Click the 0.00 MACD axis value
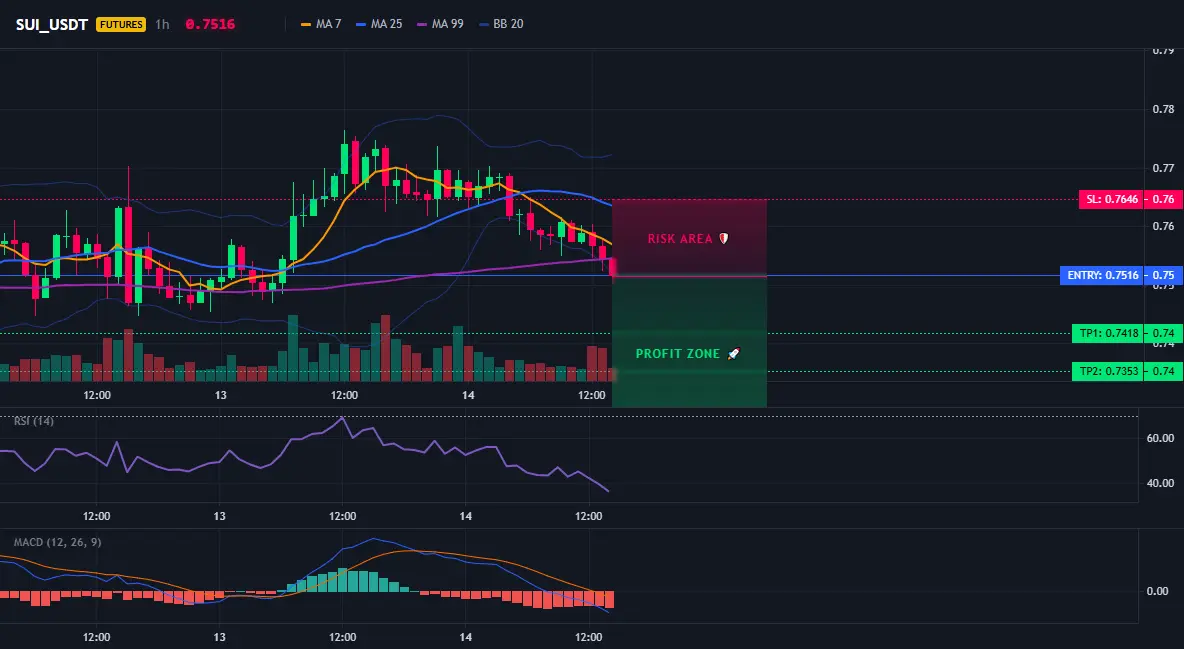 coord(1158,591)
